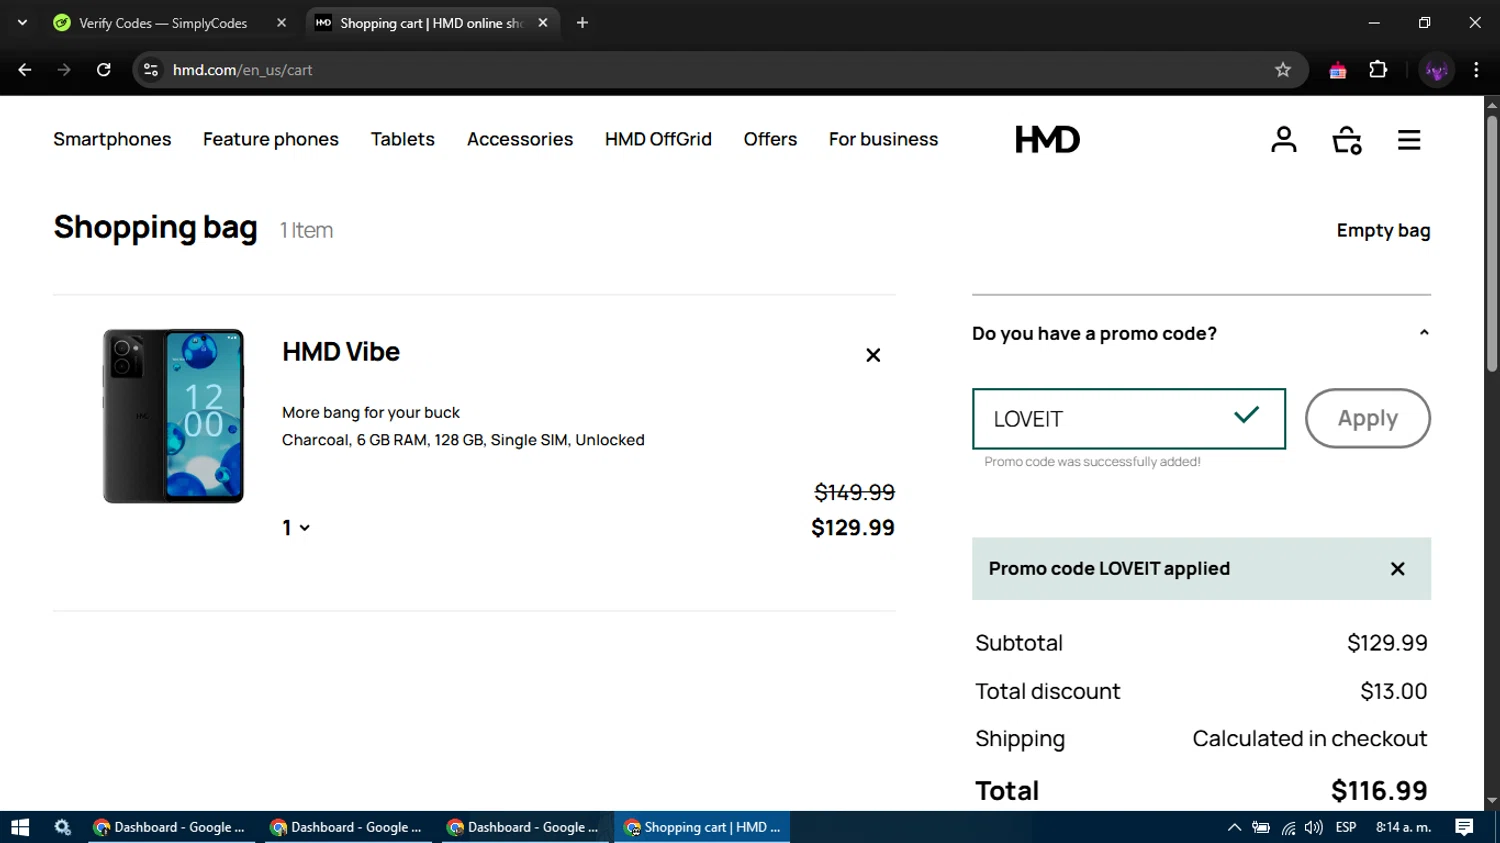Screen dimensions: 1500x843
Task: Click the Calculated in checkout text
Action: pyautogui.click(x=1310, y=739)
